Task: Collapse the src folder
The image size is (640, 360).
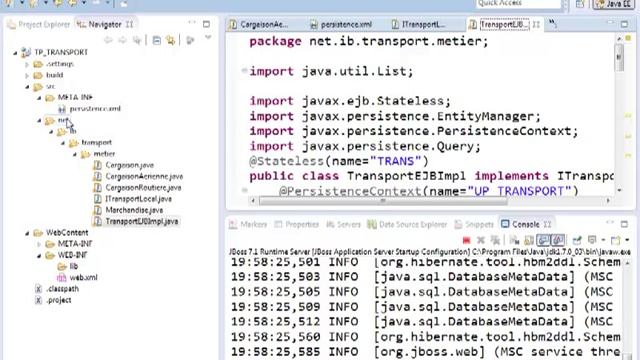Action: click(27, 87)
